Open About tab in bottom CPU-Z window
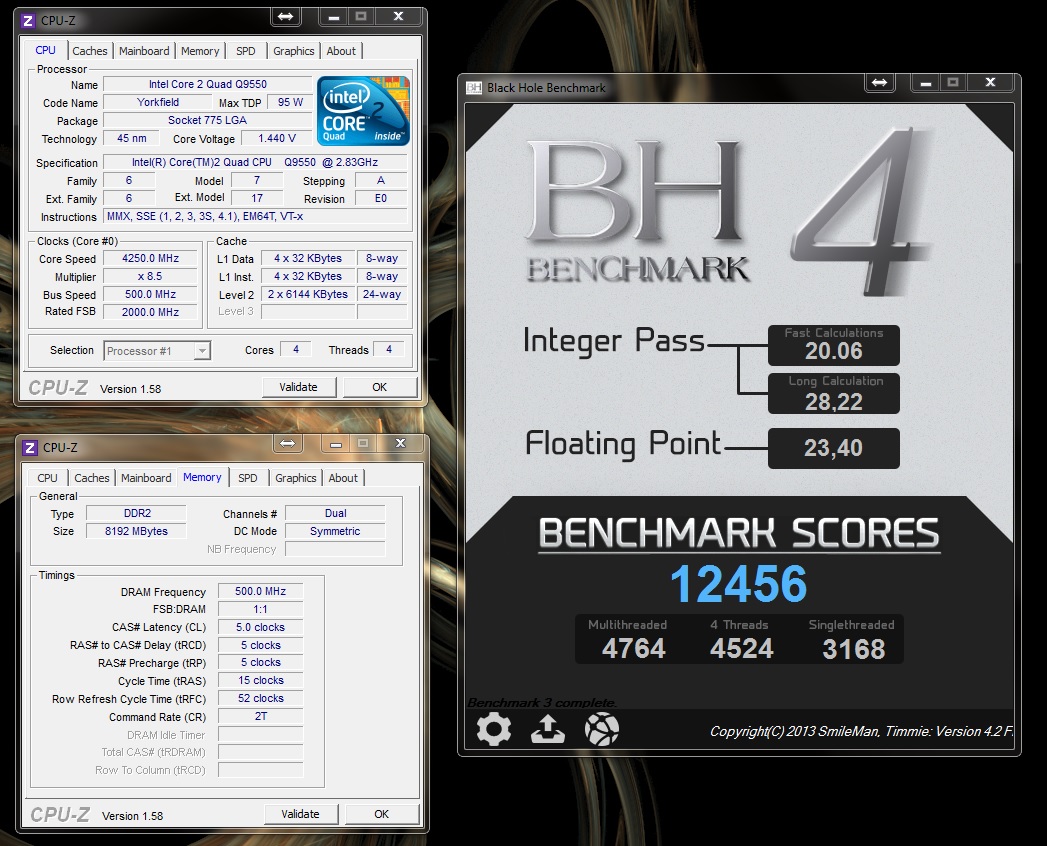 point(343,478)
